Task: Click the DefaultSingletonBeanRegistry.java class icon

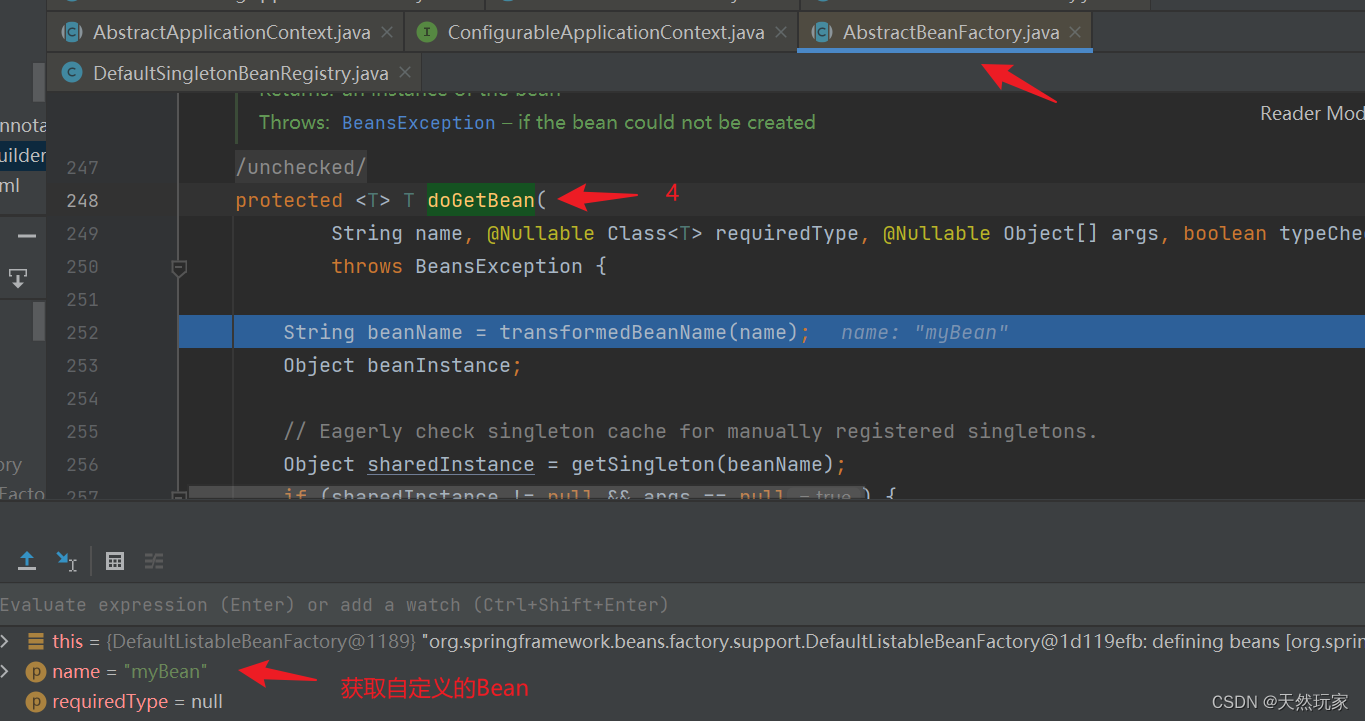Action: pos(71,73)
